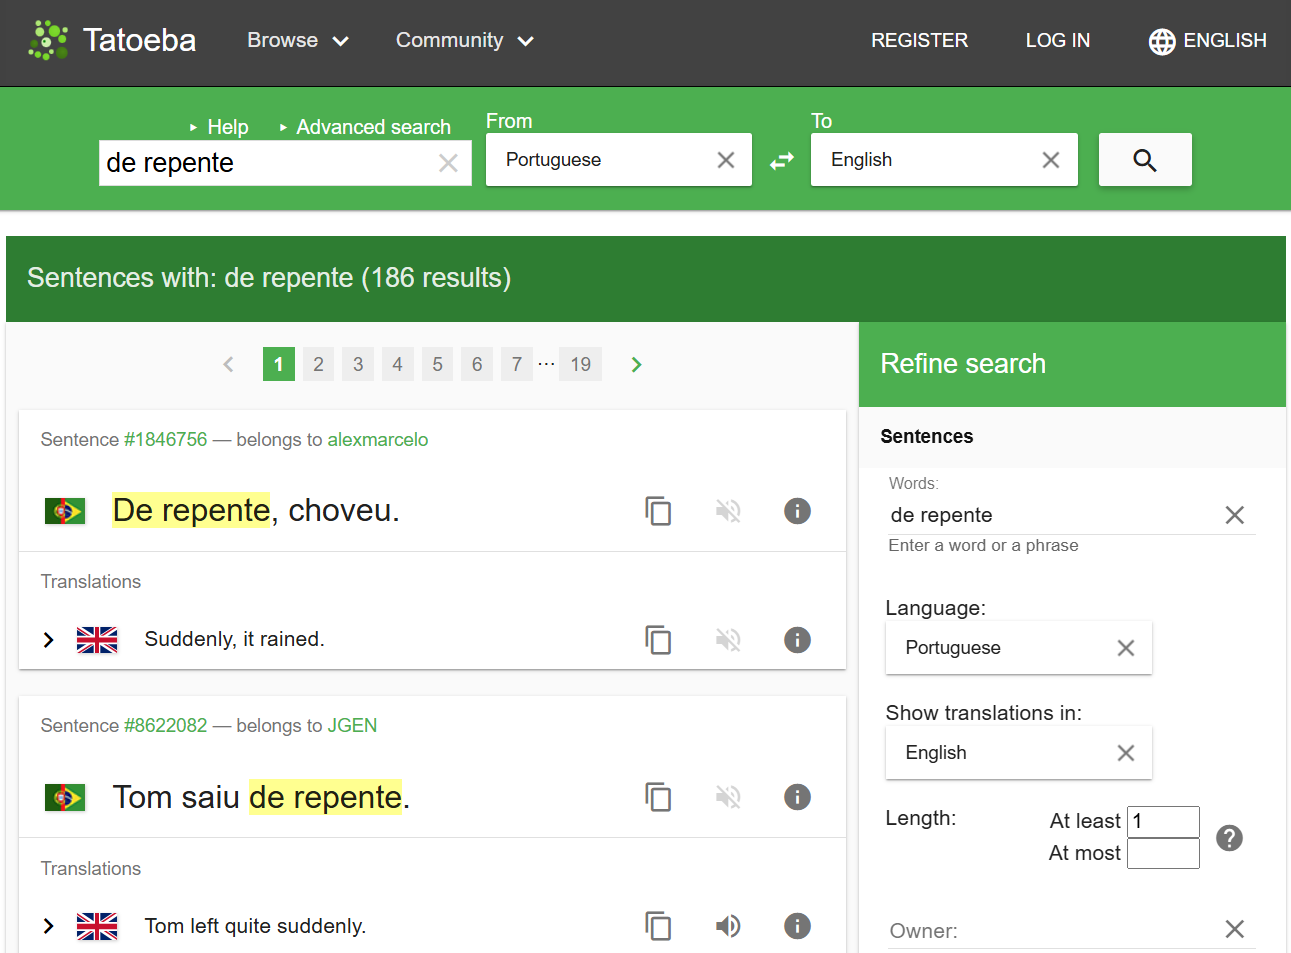Open info for 'Suddenly, it rained.' translation

tap(797, 640)
